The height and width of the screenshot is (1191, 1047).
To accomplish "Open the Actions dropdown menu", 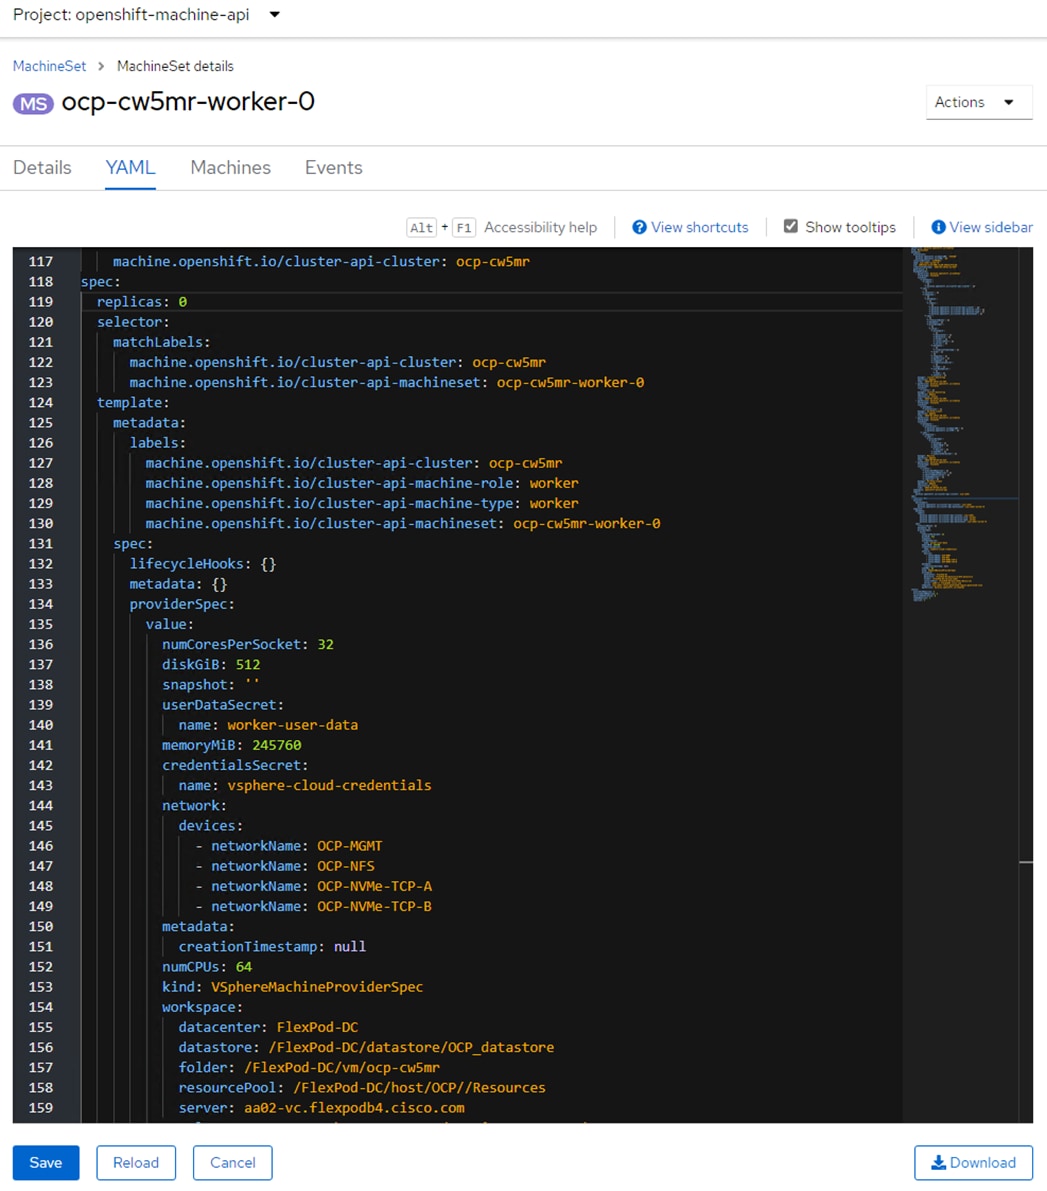I will (x=979, y=103).
